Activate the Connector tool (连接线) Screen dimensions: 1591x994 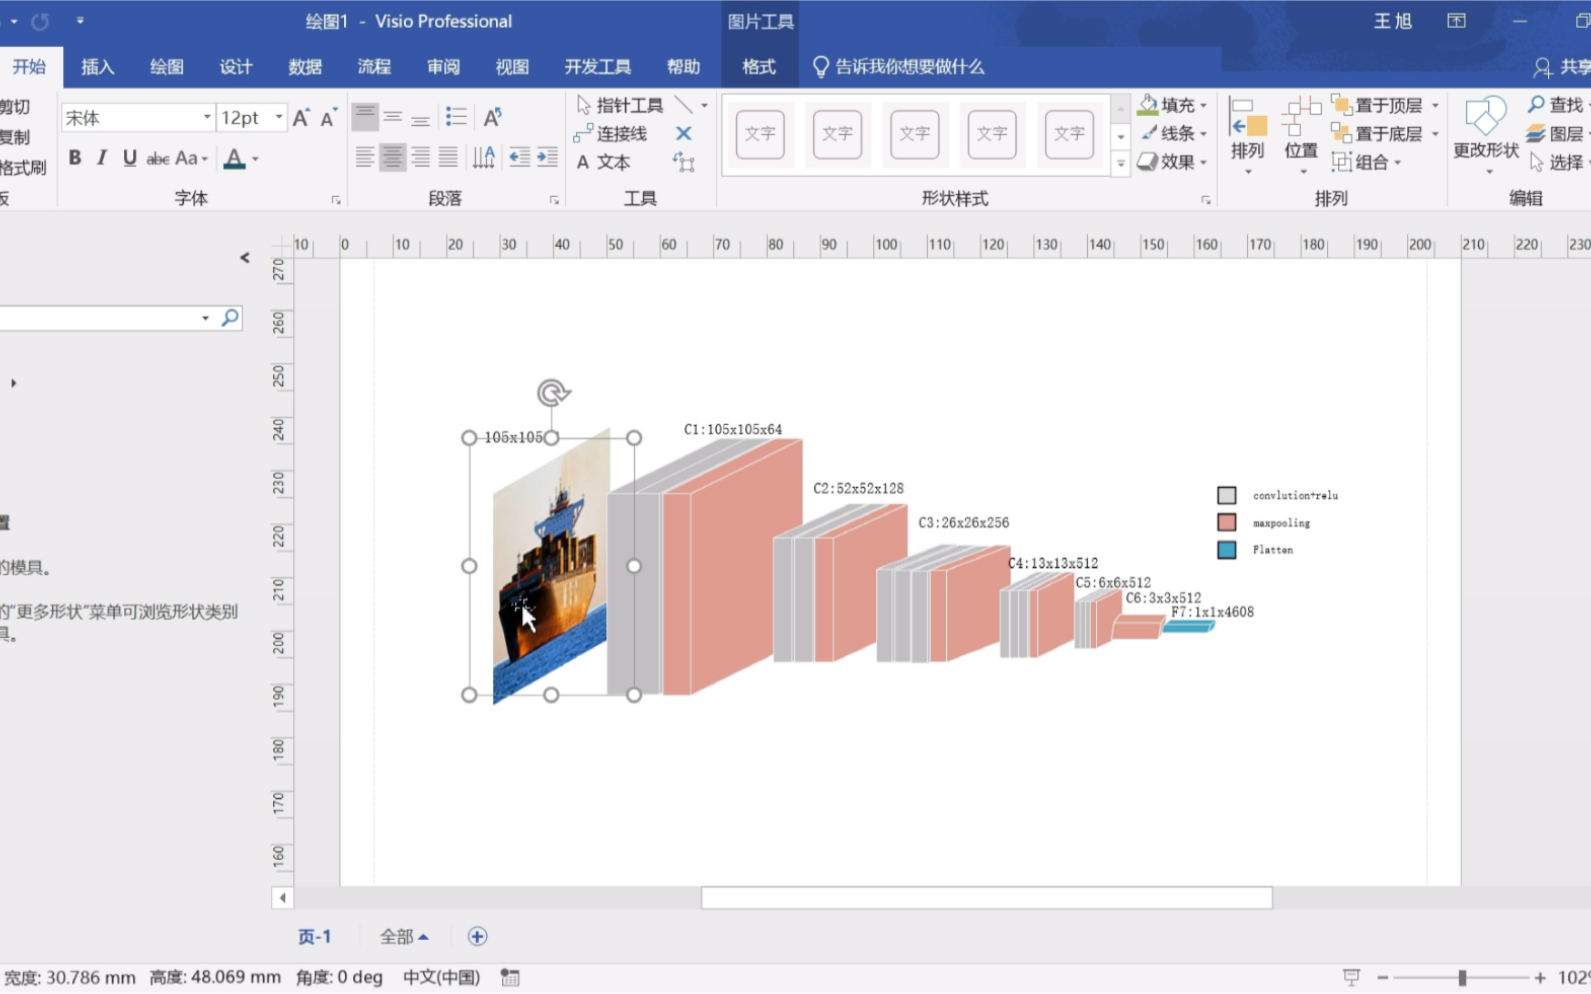pos(611,133)
